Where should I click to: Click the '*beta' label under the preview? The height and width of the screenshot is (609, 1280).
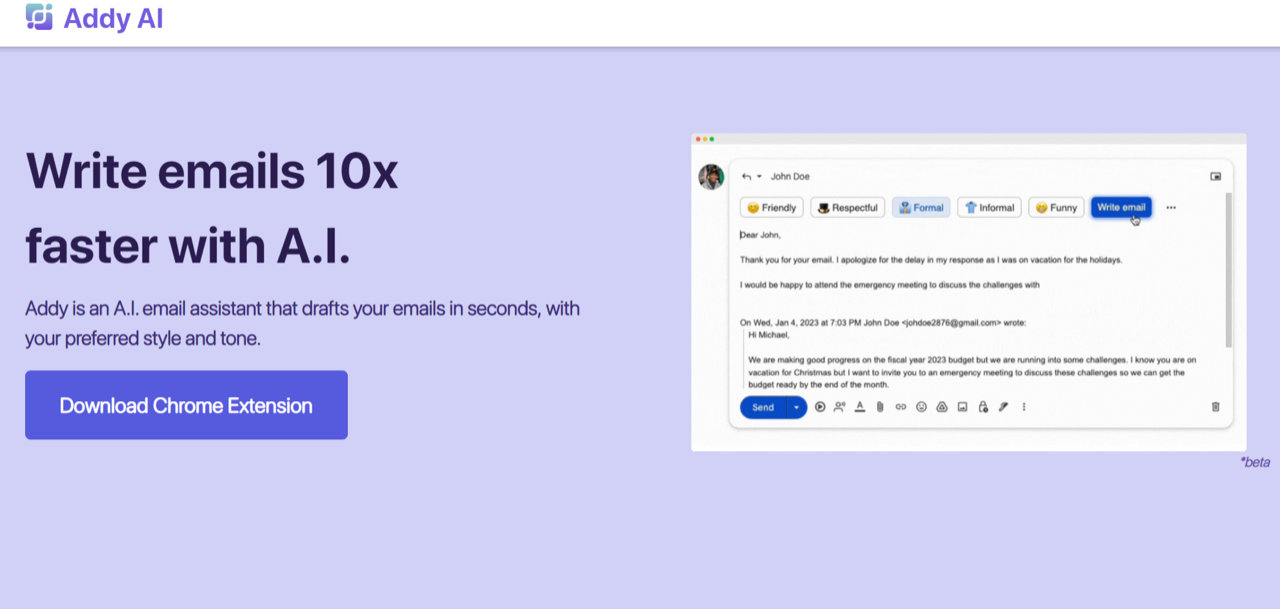(x=1254, y=462)
